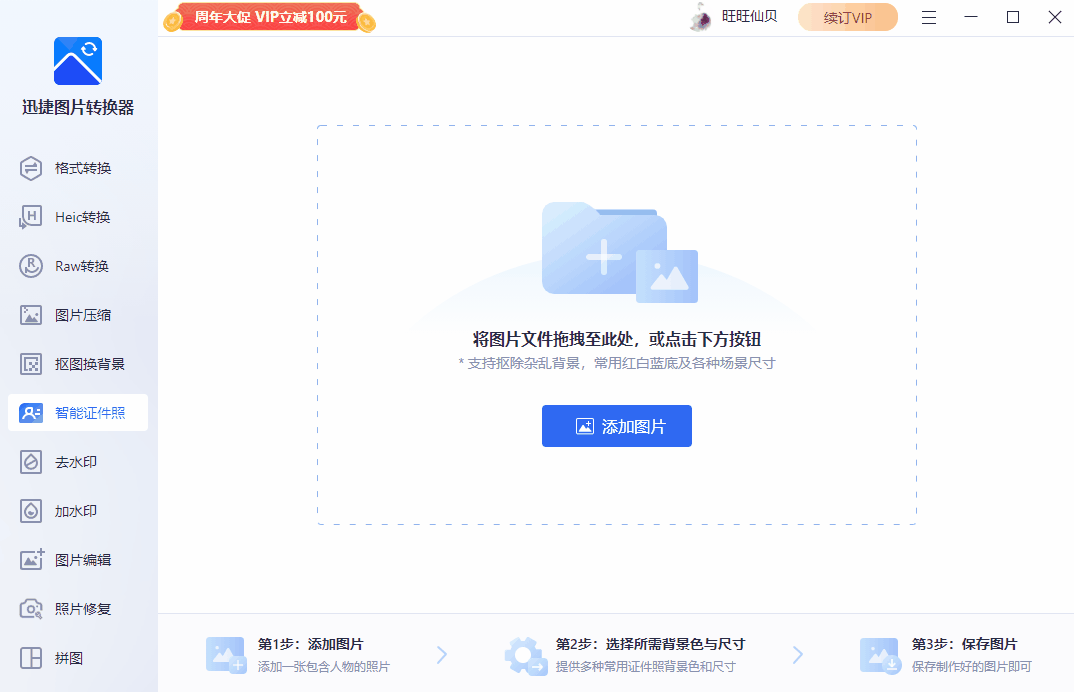Click the 加水印 sidebar icon
Image resolution: width=1074 pixels, height=692 pixels.
point(31,511)
